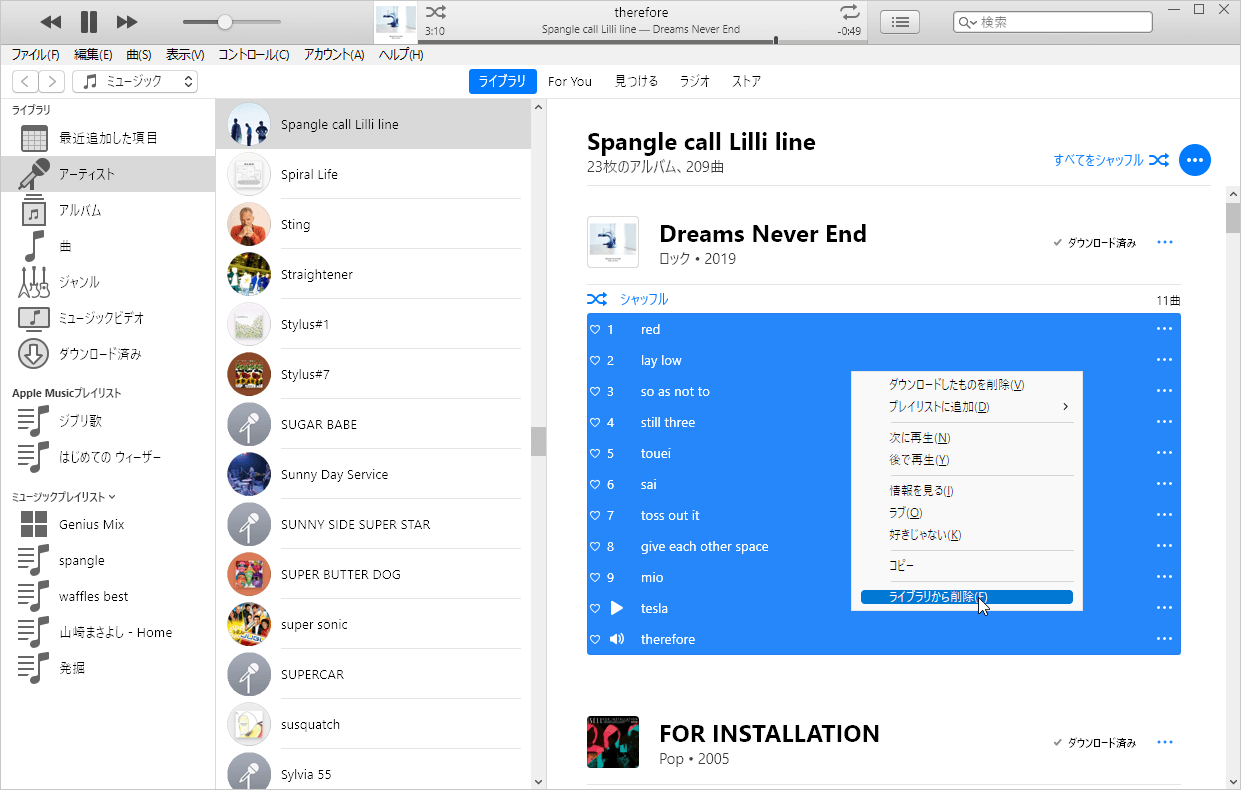The height and width of the screenshot is (790, 1241).
Task: Open FOR INSTALLATION album options ellipsis
Action: click(1164, 742)
